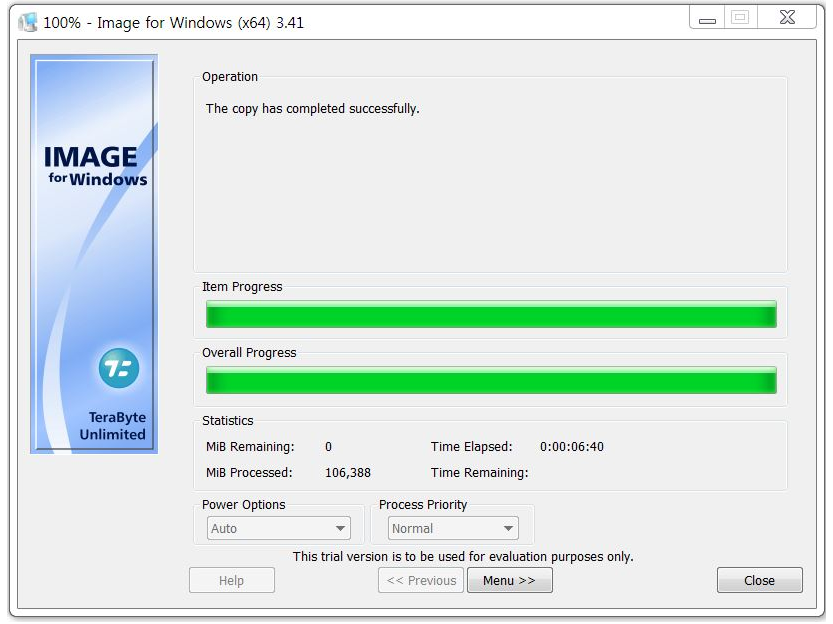Screen dimensions: 833x624
Task: Click the MiB Processed value 106,388
Action: (x=348, y=473)
